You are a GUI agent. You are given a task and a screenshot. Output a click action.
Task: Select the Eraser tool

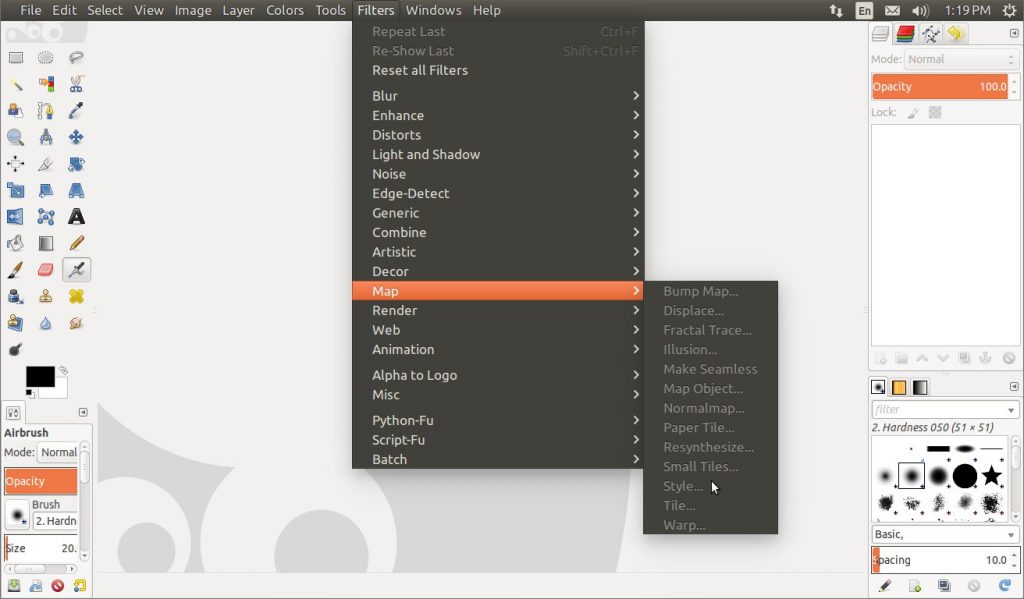(45, 268)
